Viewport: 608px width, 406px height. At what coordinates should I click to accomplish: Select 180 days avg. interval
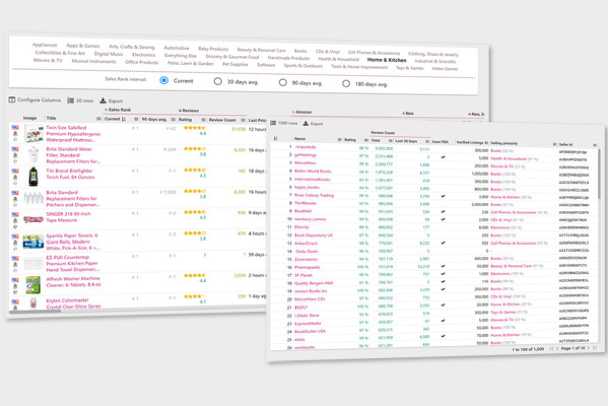(x=346, y=83)
